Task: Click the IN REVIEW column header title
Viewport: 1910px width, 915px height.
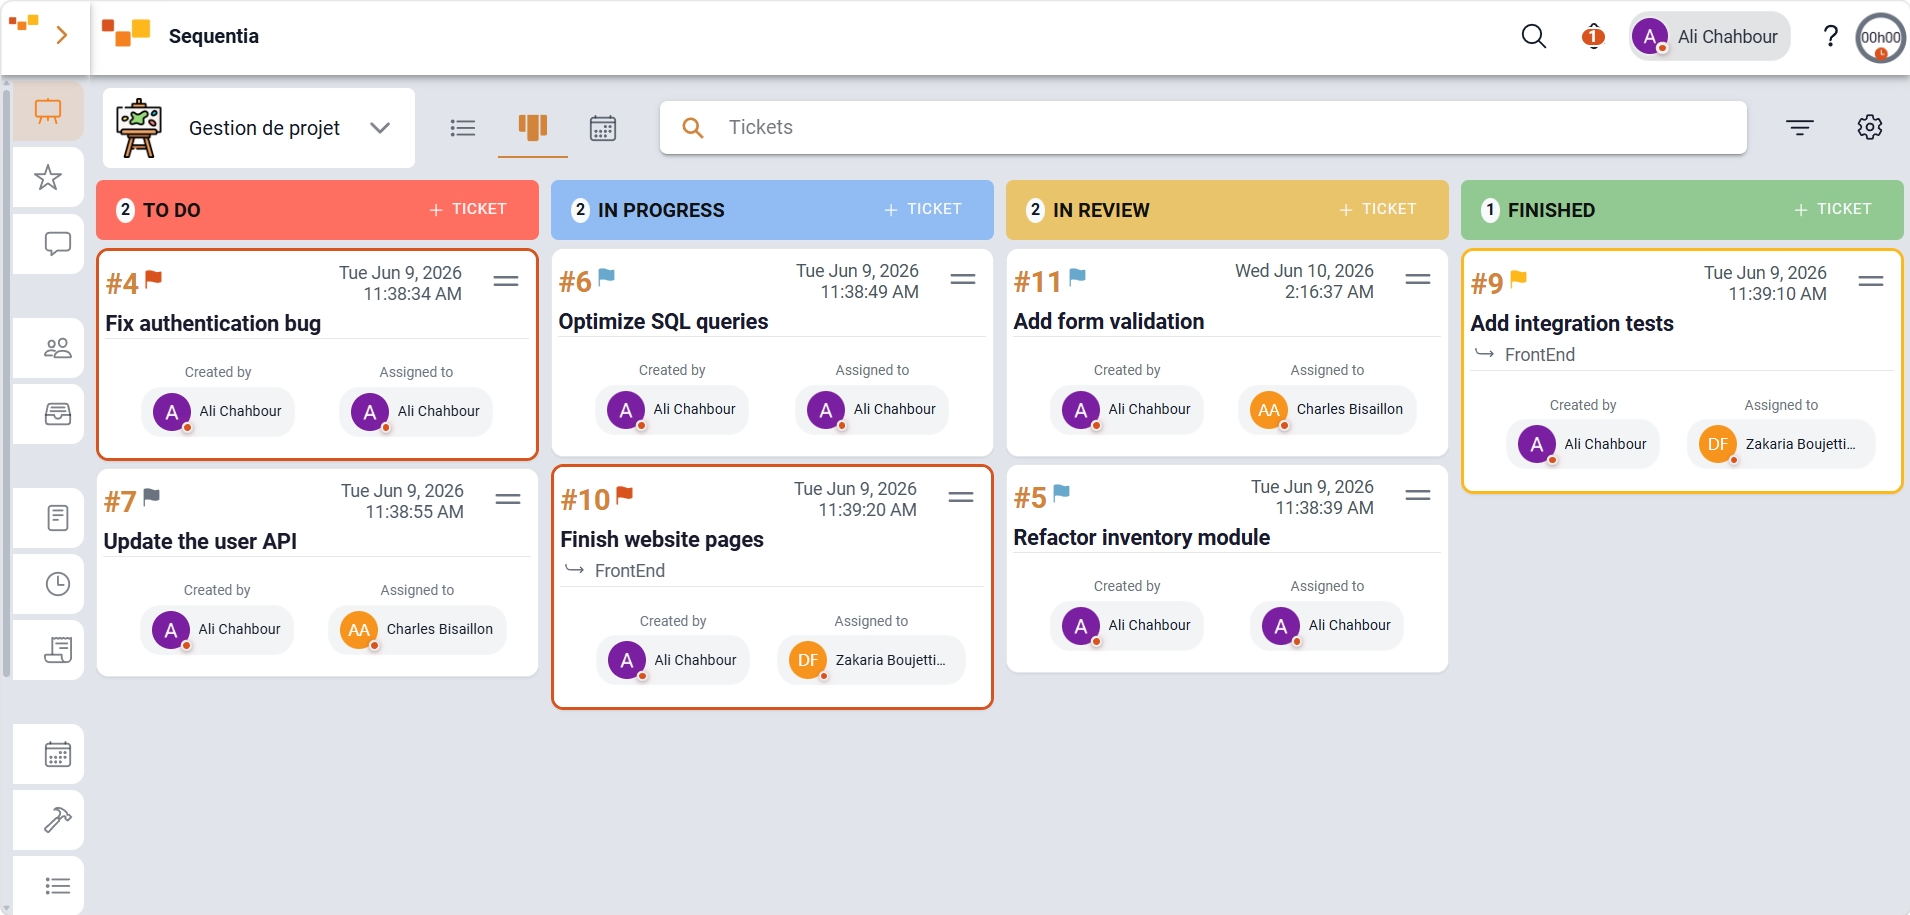Action: pyautogui.click(x=1100, y=210)
